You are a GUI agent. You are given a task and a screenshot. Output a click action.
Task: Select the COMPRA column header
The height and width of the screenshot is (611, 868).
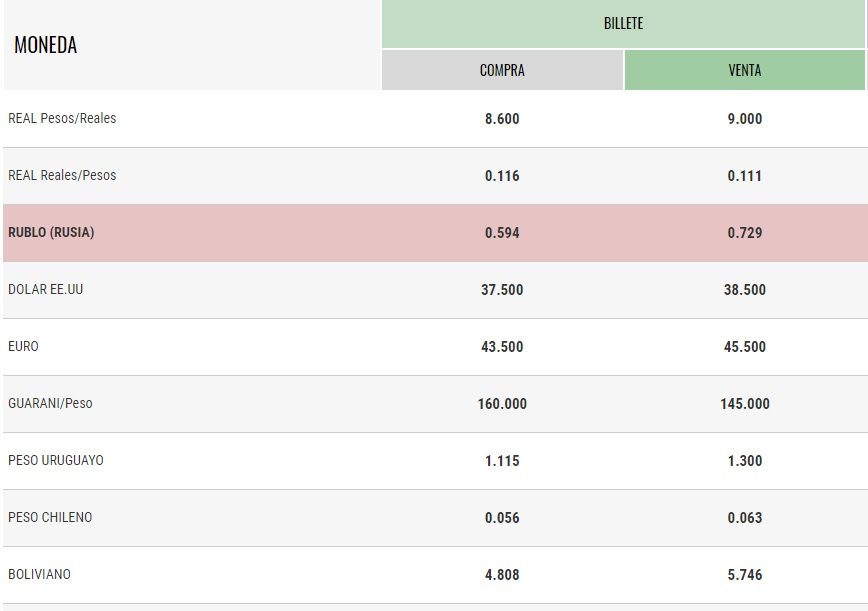coord(502,70)
